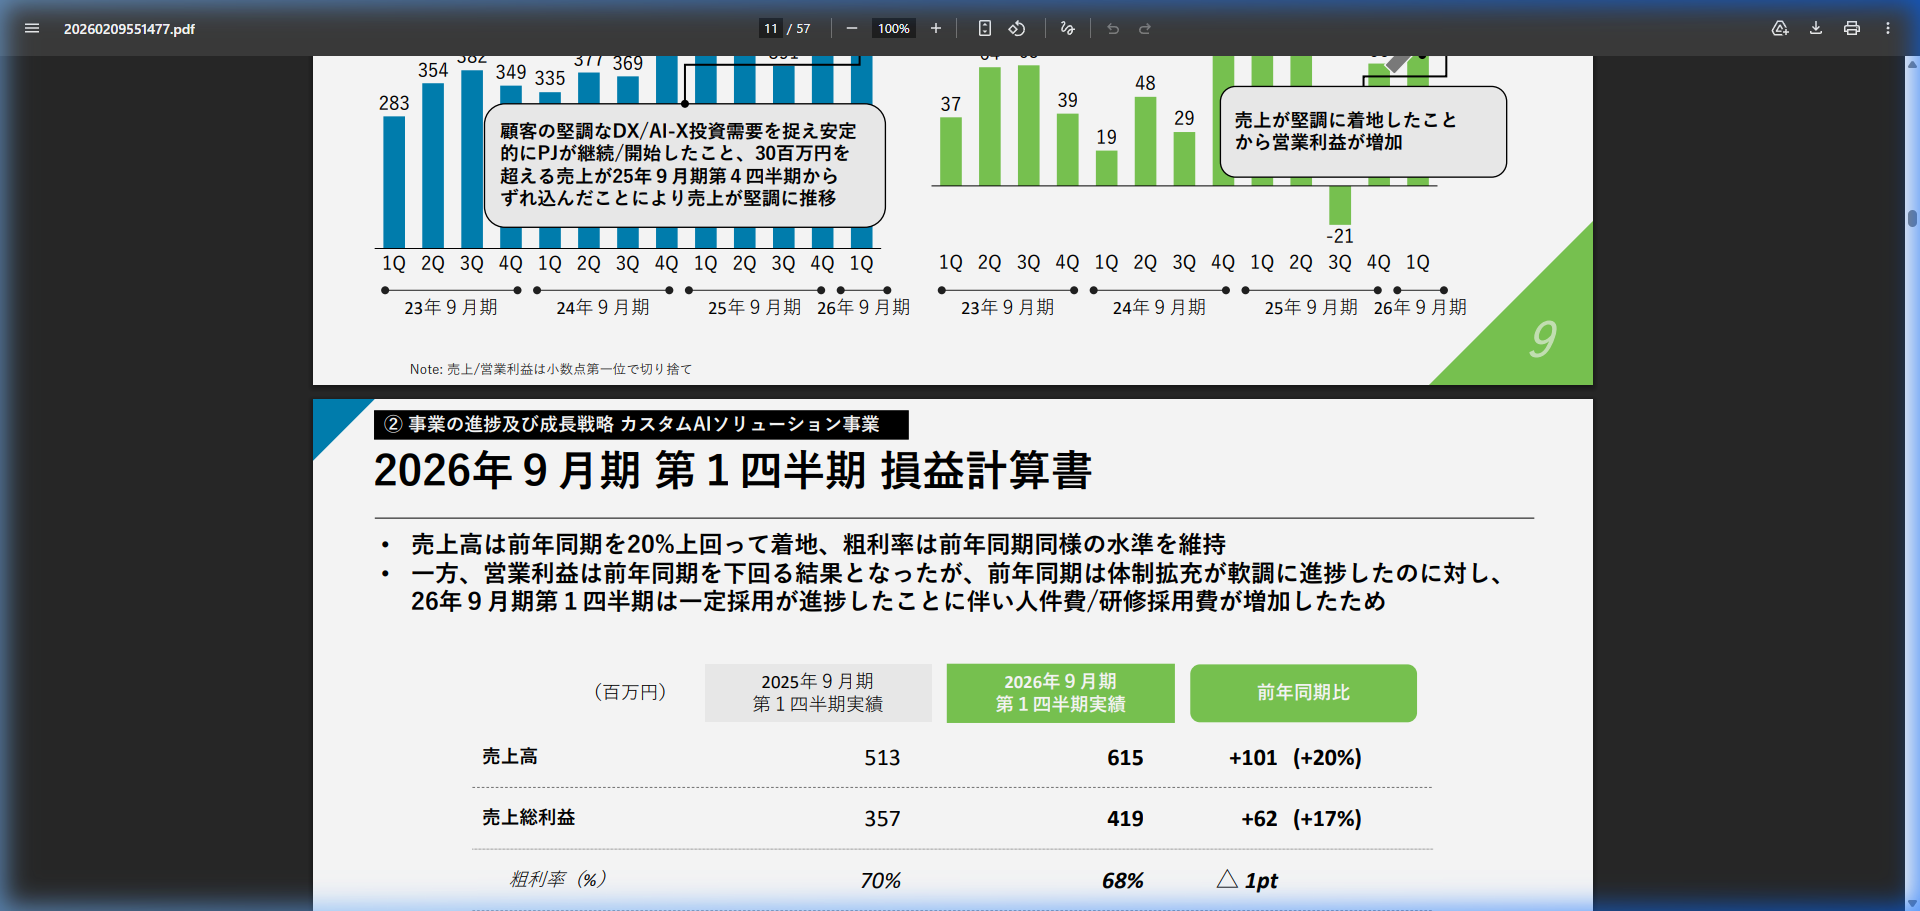
Task: Redo the undone annotation
Action: click(x=1146, y=28)
